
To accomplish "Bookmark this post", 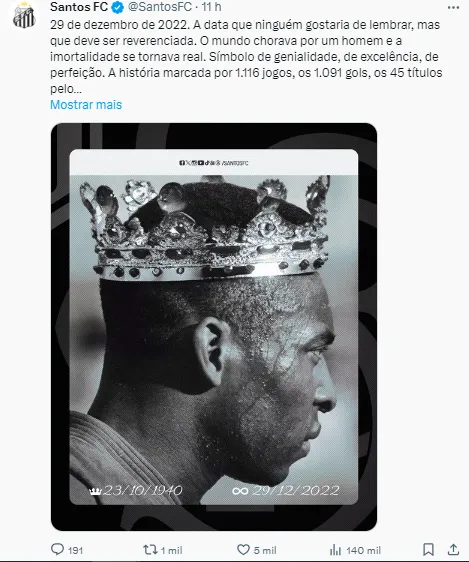I will pyautogui.click(x=429, y=549).
